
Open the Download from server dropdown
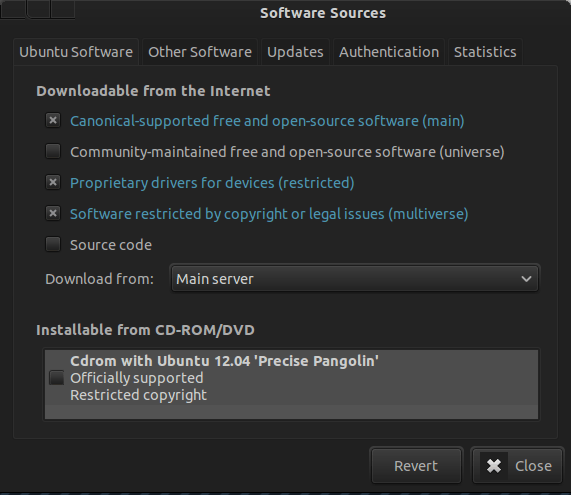point(354,279)
